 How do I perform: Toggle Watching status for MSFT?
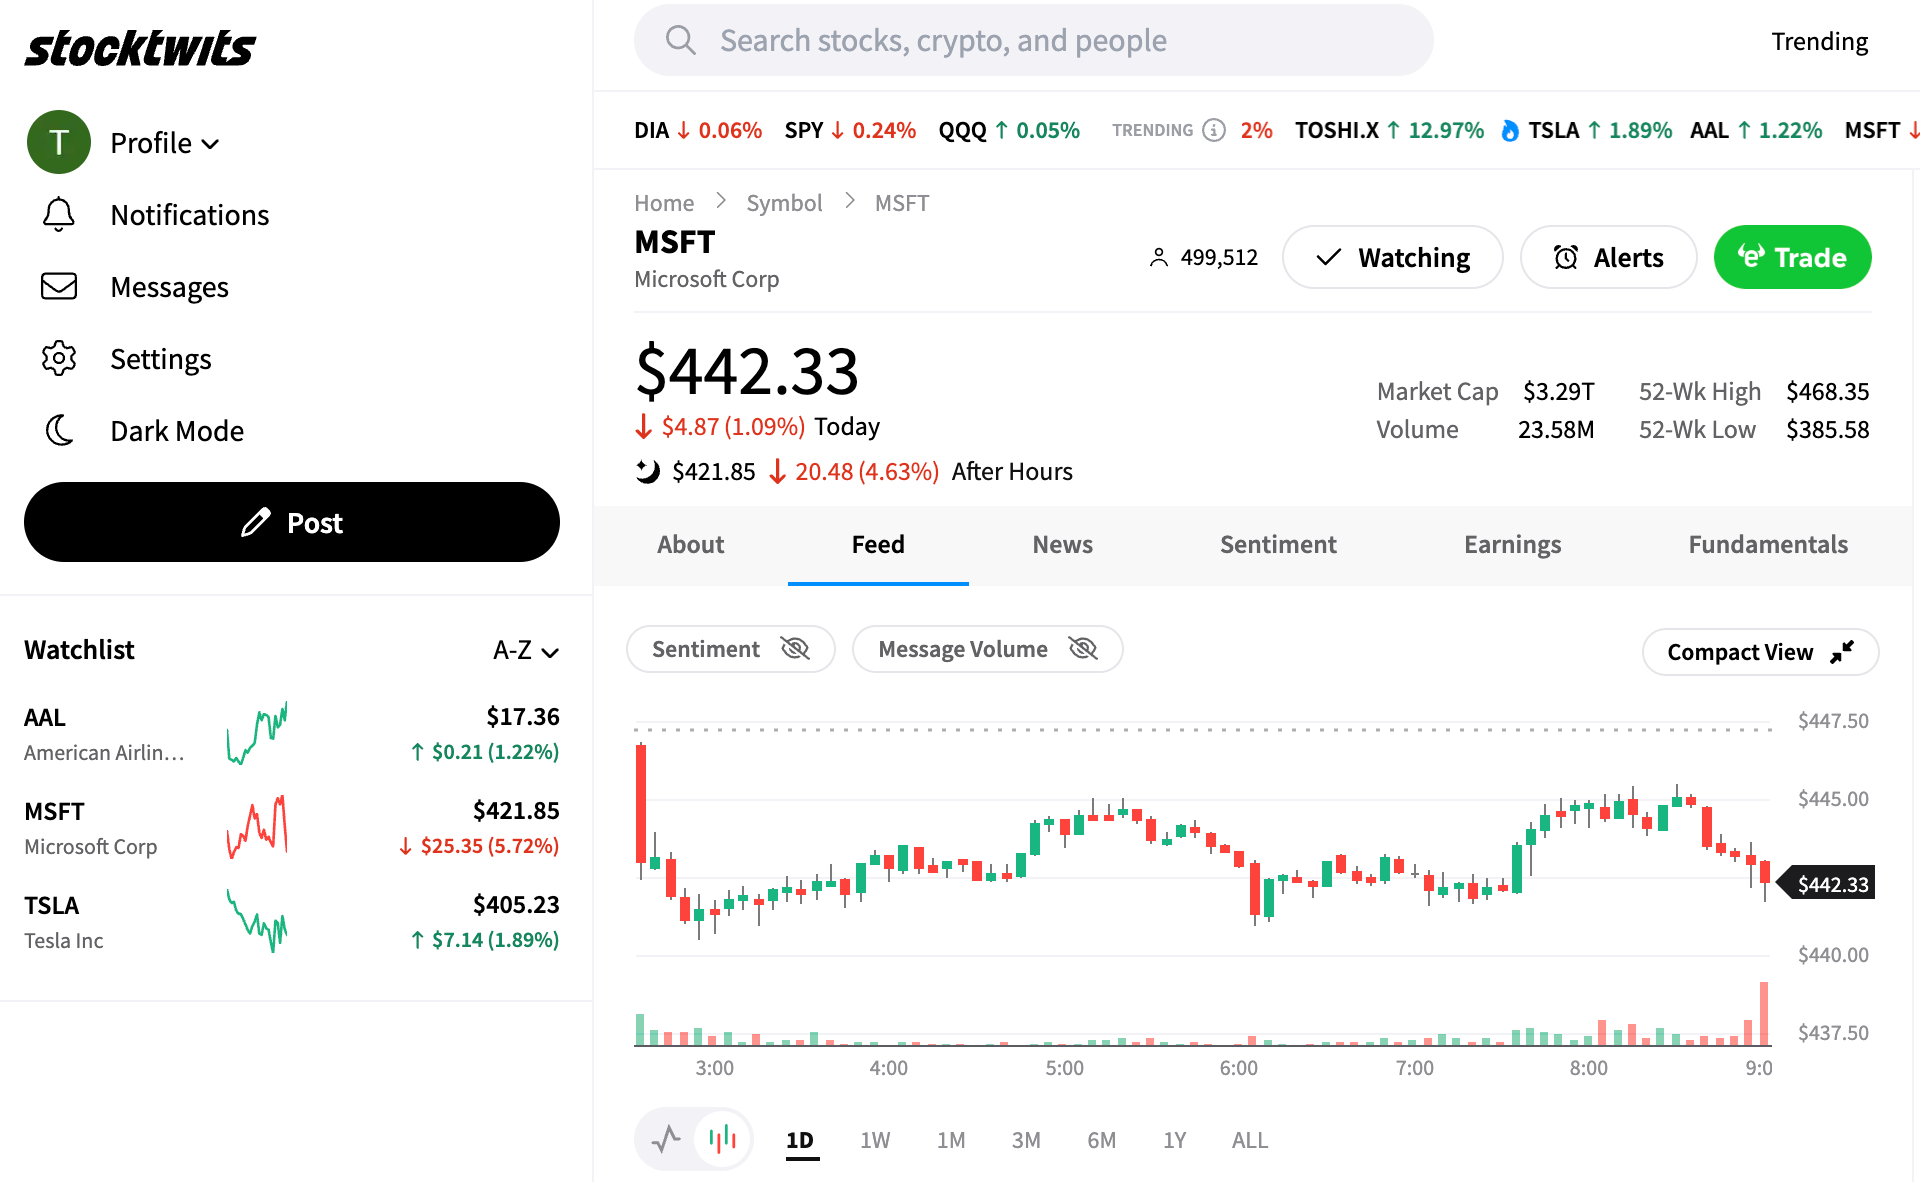[1392, 258]
